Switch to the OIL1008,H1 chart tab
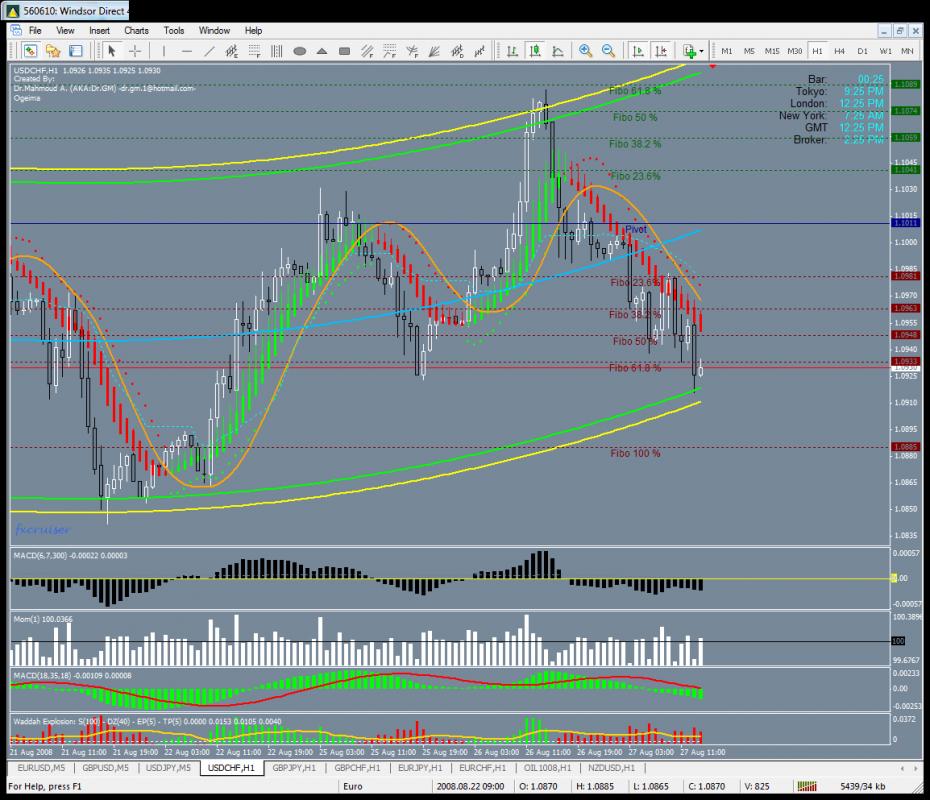The image size is (930, 800). coord(547,767)
